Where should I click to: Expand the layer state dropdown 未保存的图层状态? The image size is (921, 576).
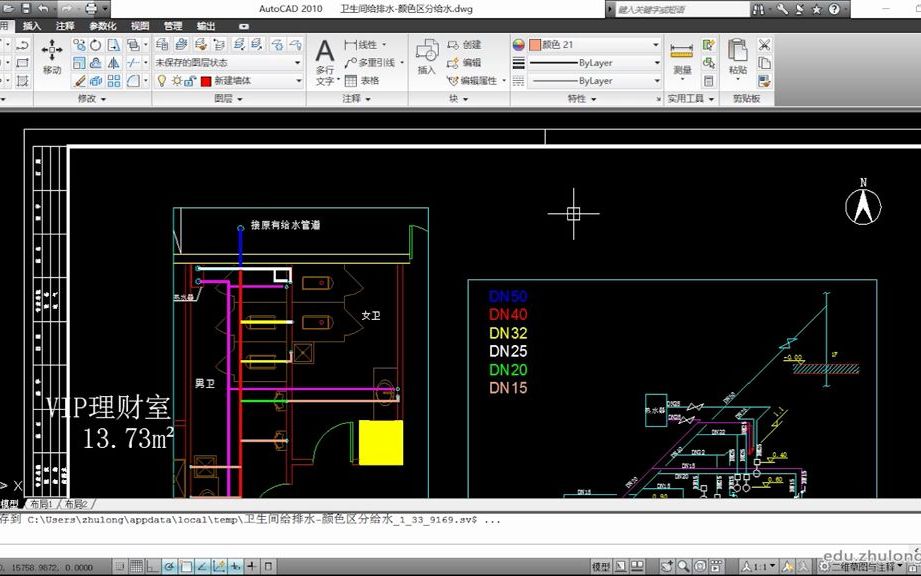pyautogui.click(x=228, y=62)
